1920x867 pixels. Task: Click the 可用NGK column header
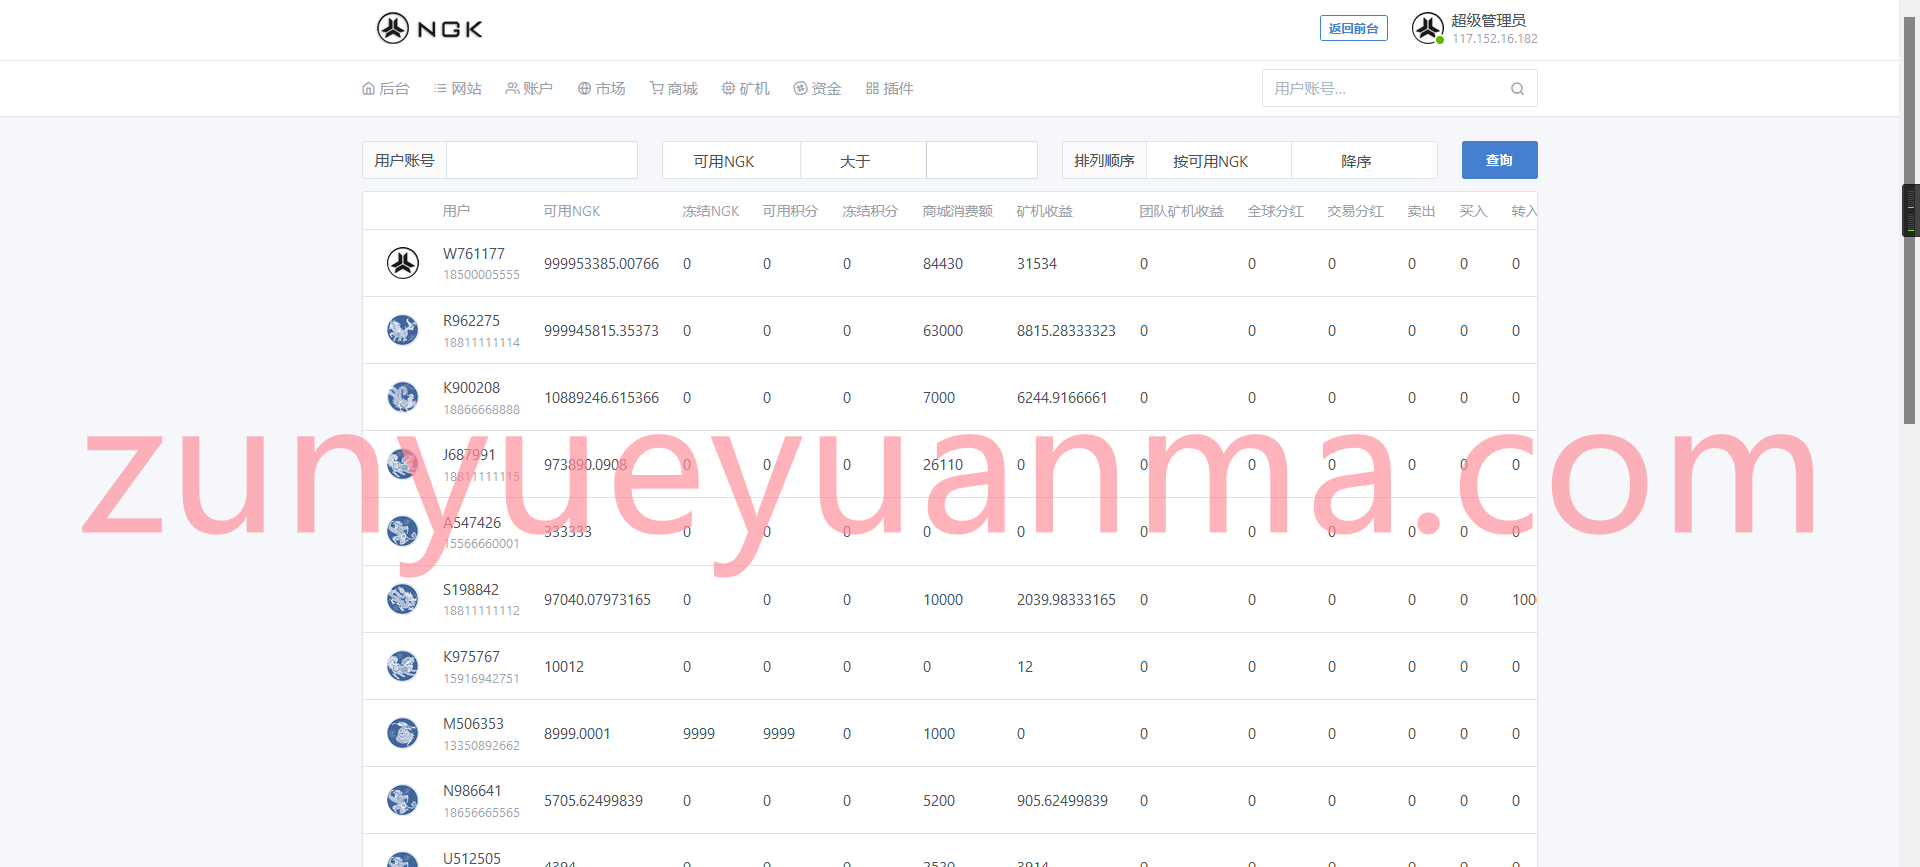[x=572, y=211]
